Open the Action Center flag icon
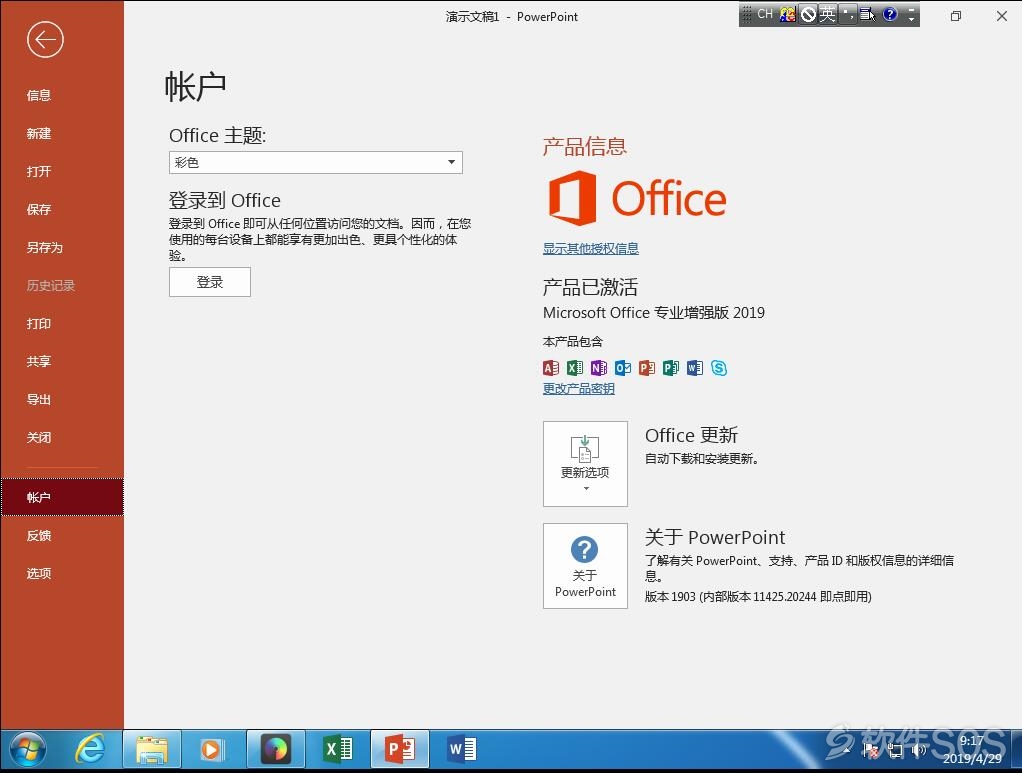 [x=870, y=751]
